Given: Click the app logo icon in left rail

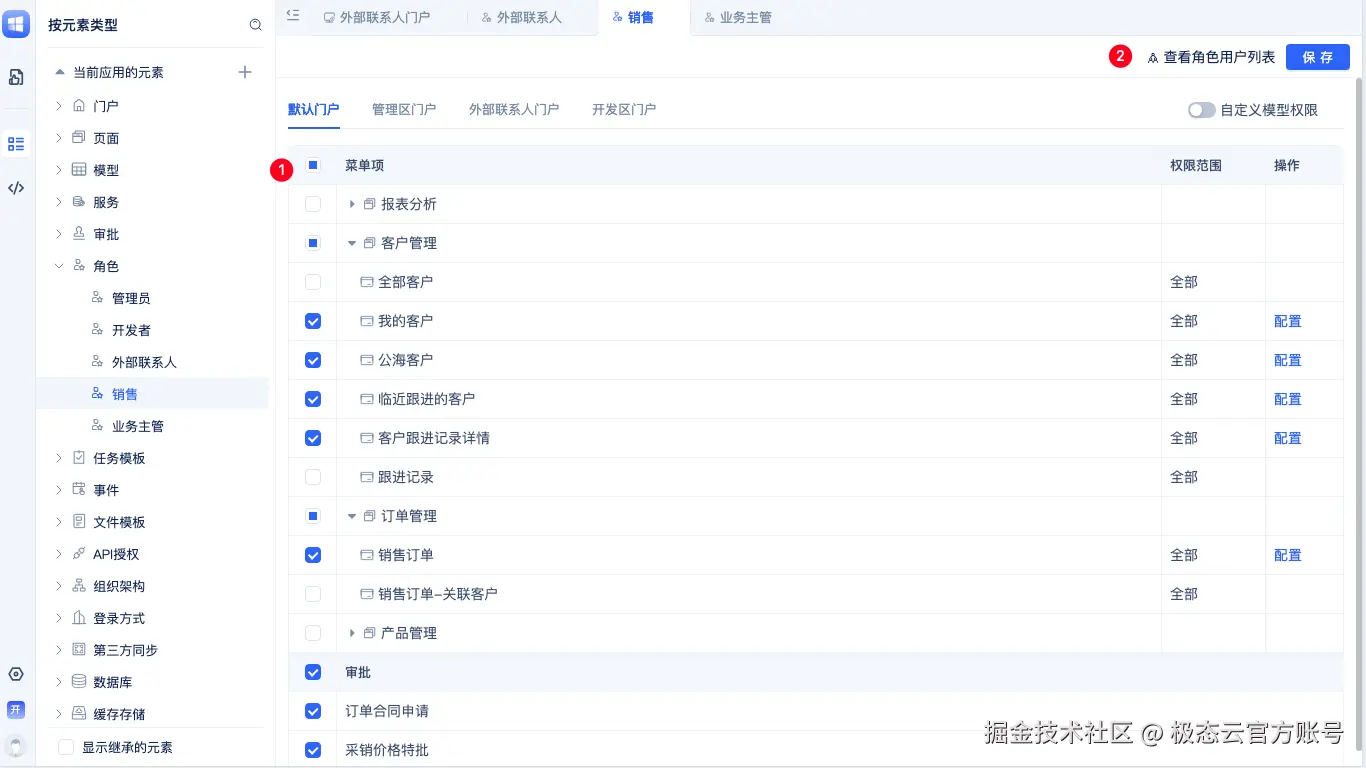Looking at the screenshot, I should pyautogui.click(x=16, y=26).
